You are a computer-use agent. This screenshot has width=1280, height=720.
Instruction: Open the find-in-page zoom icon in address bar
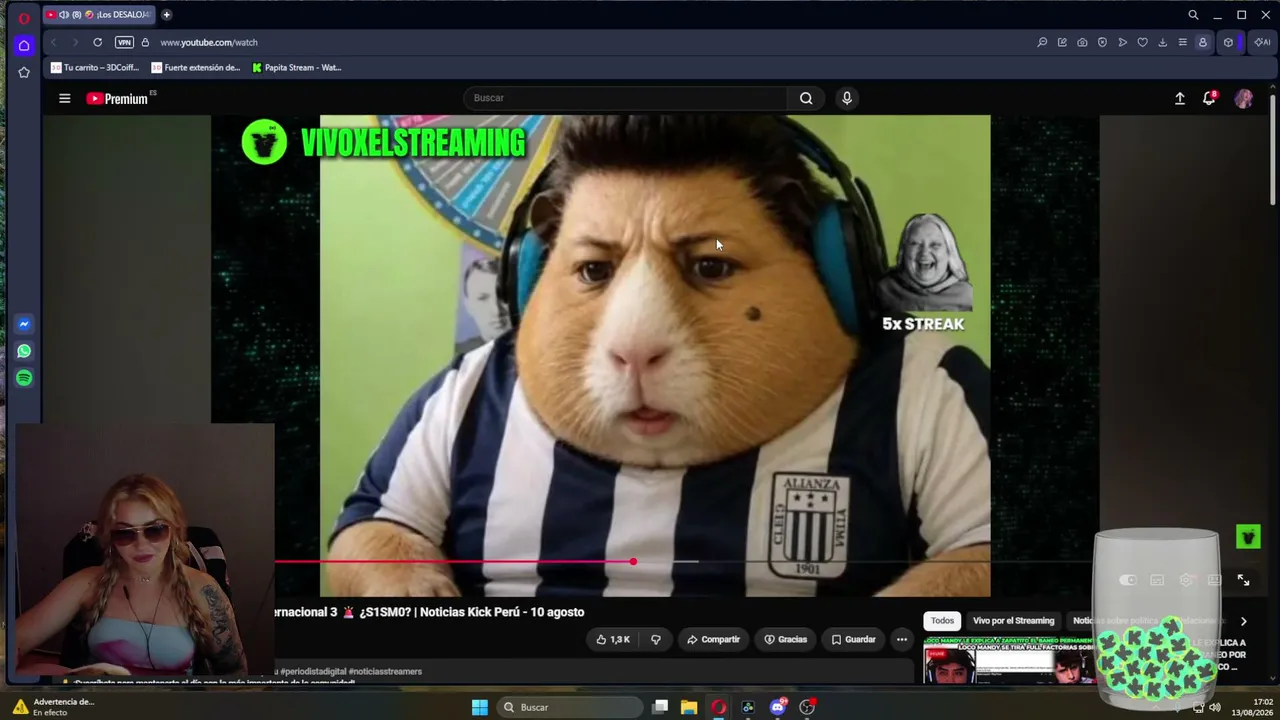(1042, 42)
